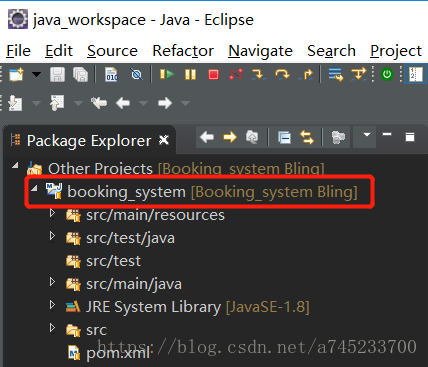Click the binary 010 file icon
Viewport: 428px width, 367px height.
tap(111, 74)
